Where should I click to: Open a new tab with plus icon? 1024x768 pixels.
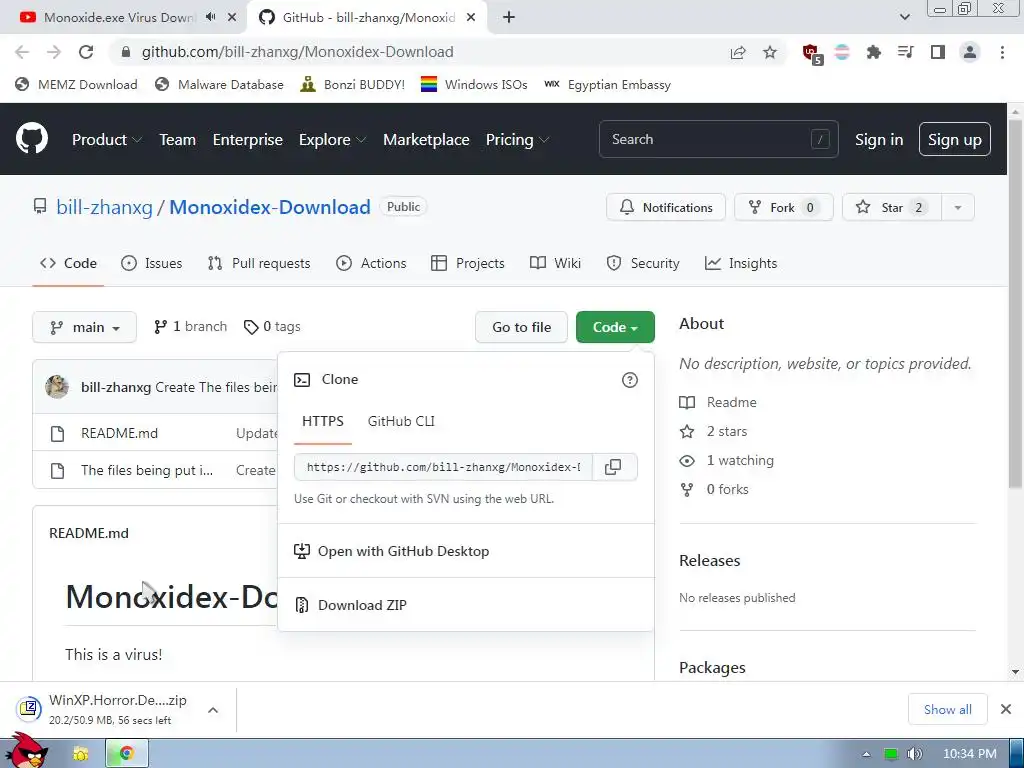click(509, 17)
